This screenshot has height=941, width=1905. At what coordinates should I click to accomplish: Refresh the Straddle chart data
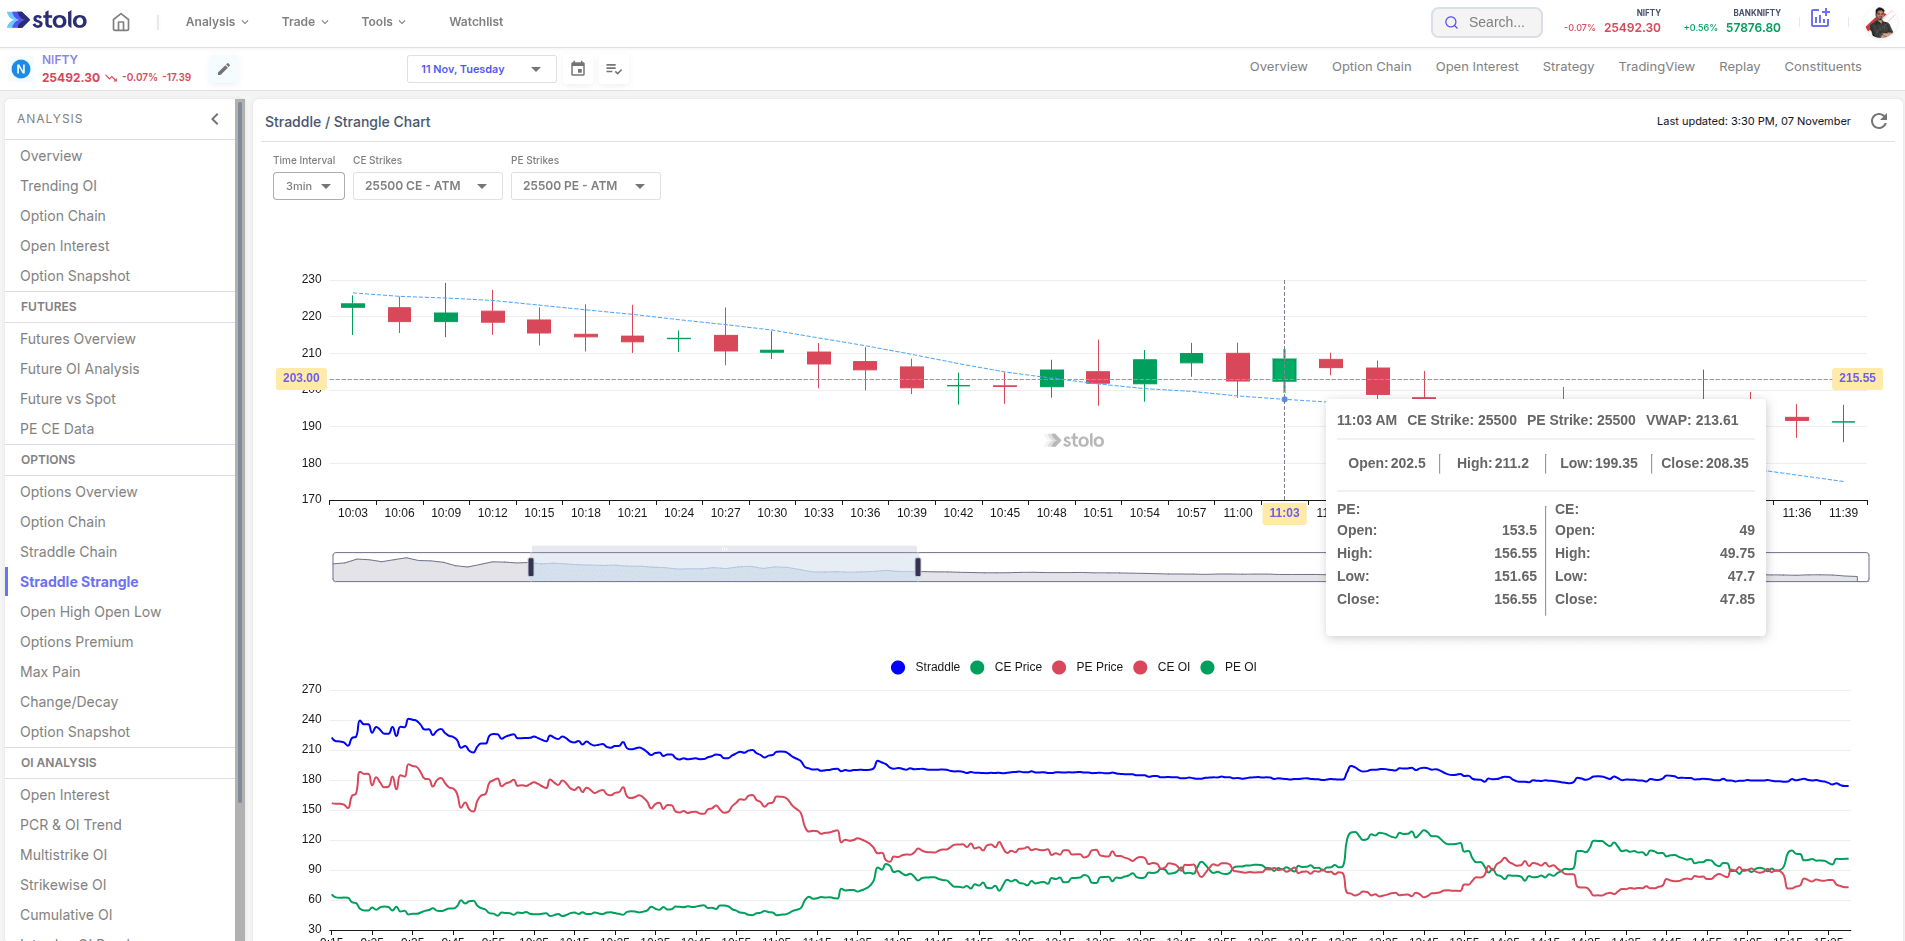coord(1879,121)
